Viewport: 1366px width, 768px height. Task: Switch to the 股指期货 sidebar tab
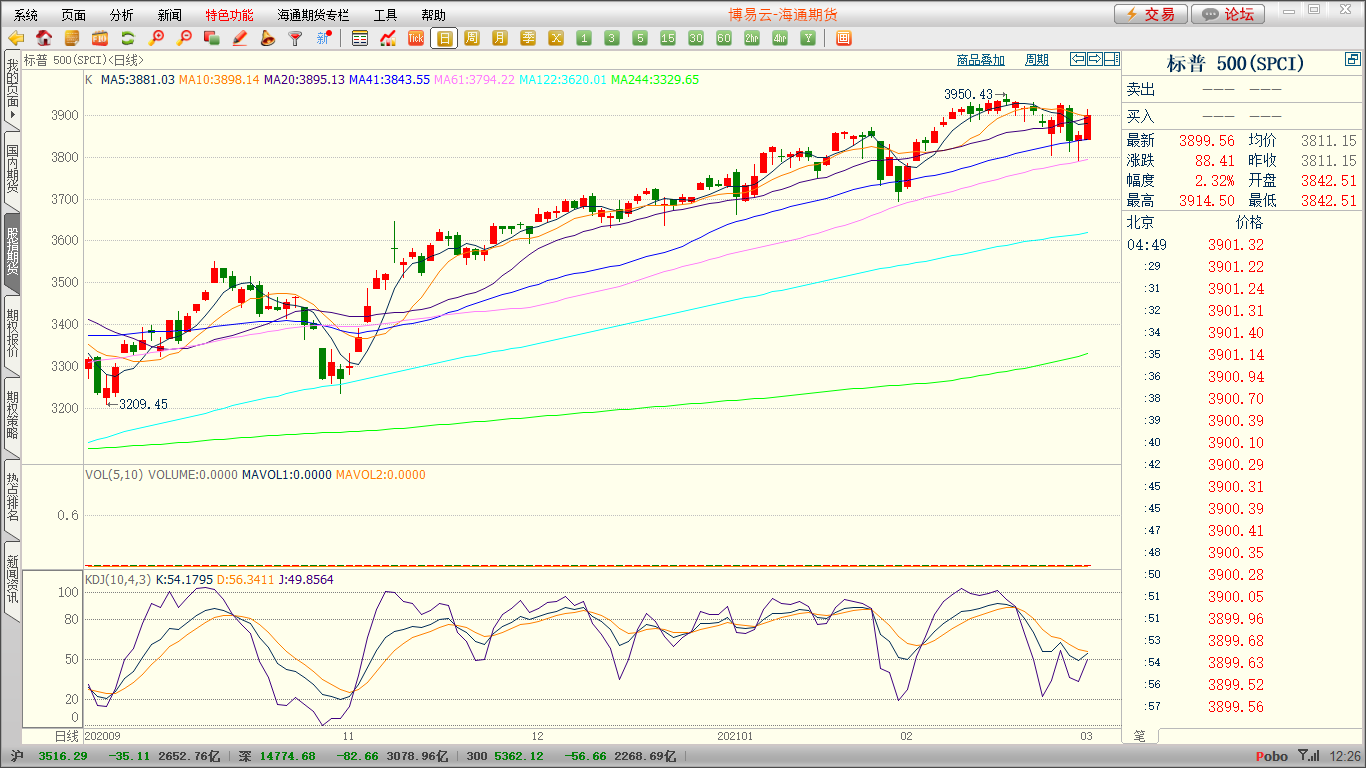click(12, 252)
